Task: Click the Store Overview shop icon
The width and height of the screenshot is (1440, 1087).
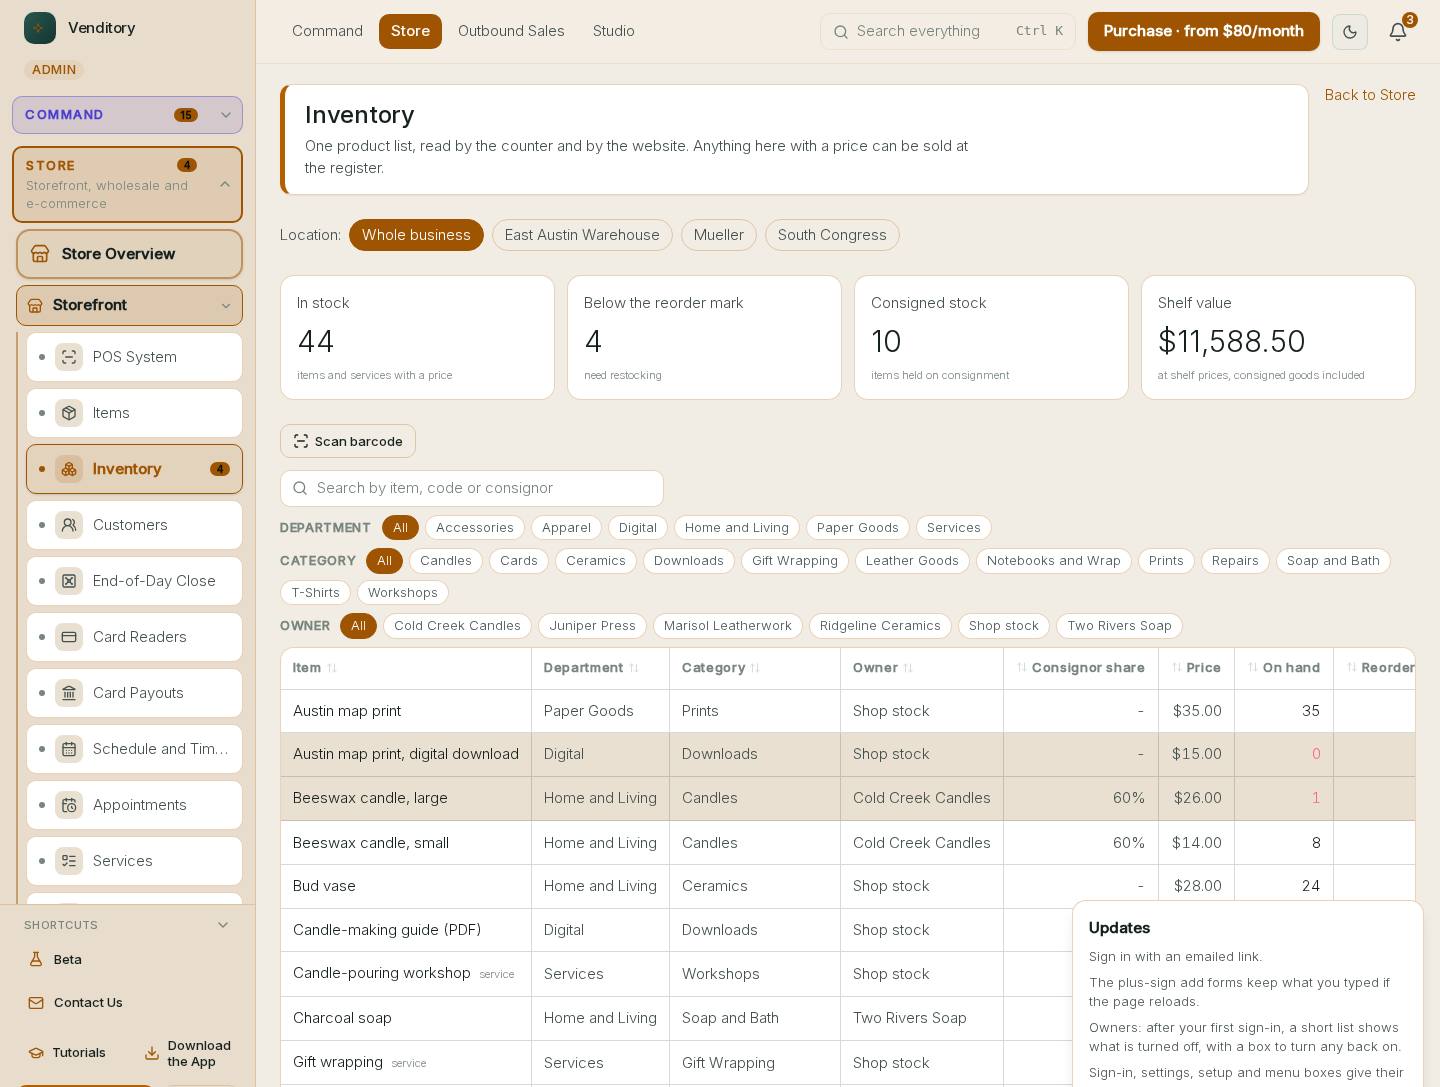Action: (40, 254)
